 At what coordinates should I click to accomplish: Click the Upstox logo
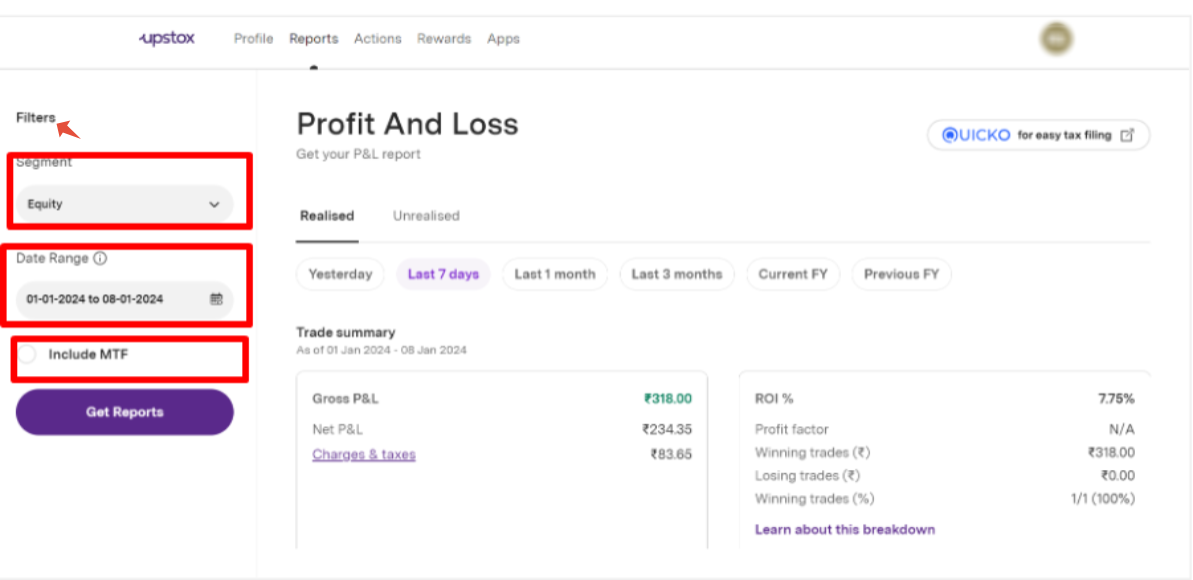[x=167, y=38]
